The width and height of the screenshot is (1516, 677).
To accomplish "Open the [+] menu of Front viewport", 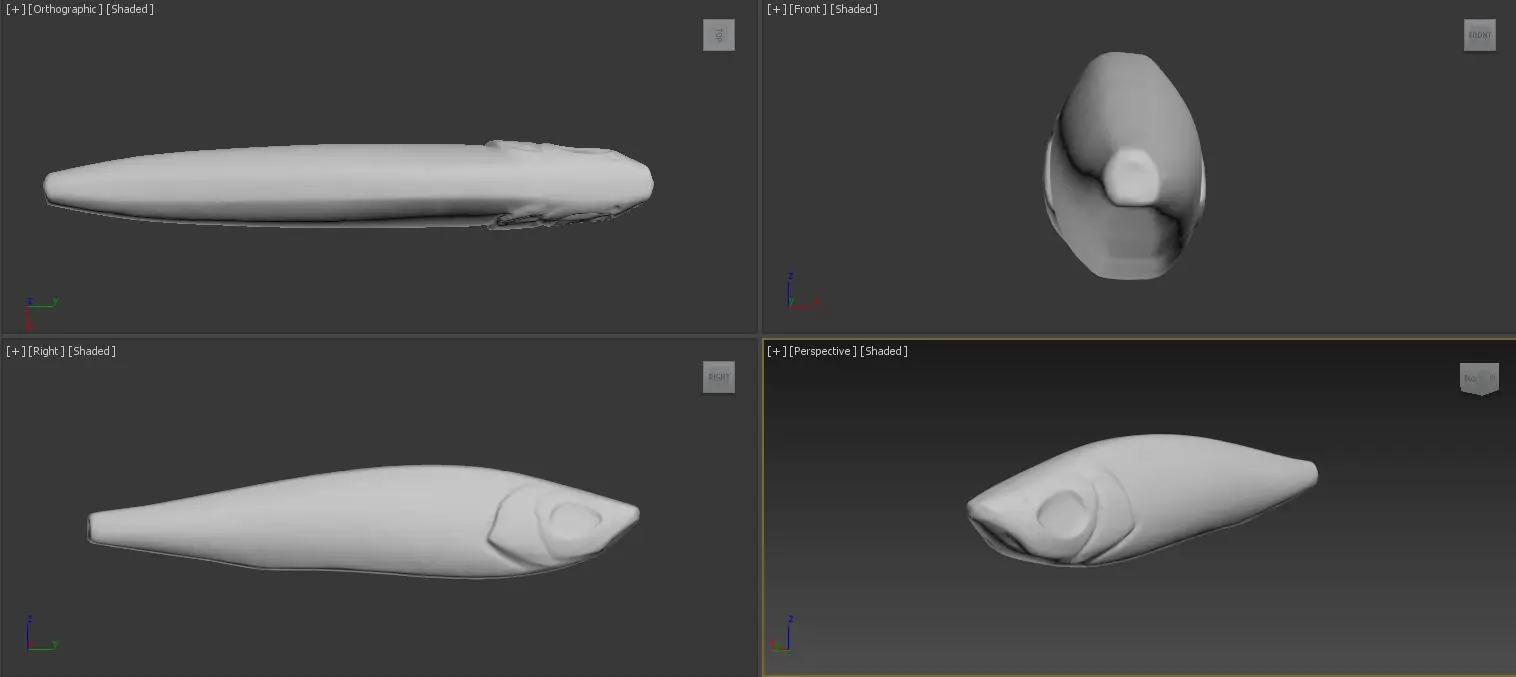I will click(x=776, y=9).
